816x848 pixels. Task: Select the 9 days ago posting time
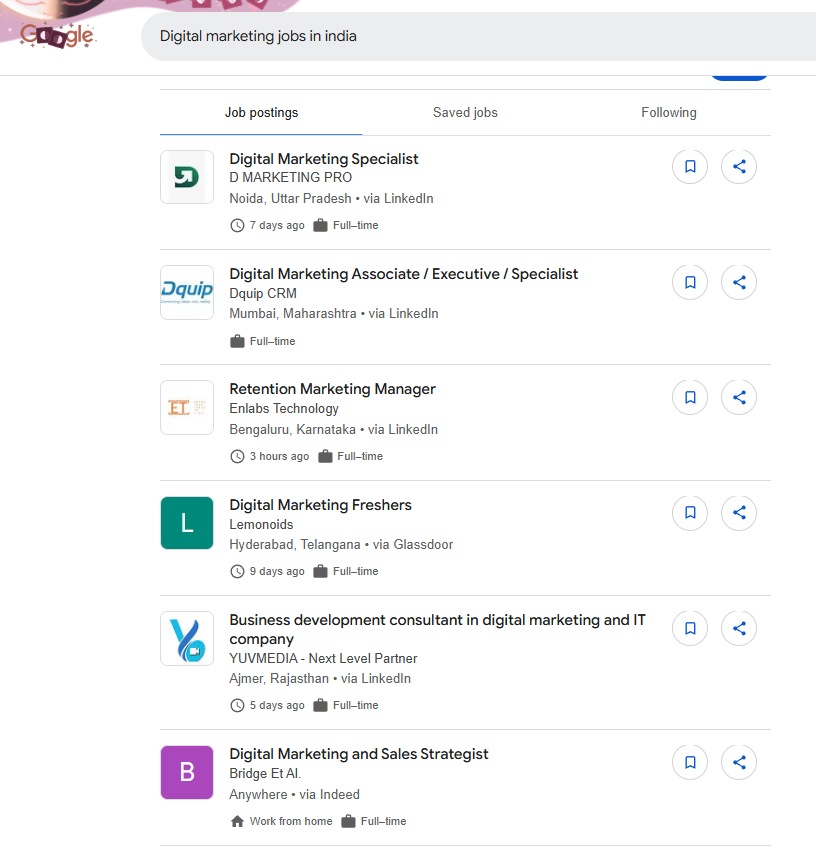(277, 572)
